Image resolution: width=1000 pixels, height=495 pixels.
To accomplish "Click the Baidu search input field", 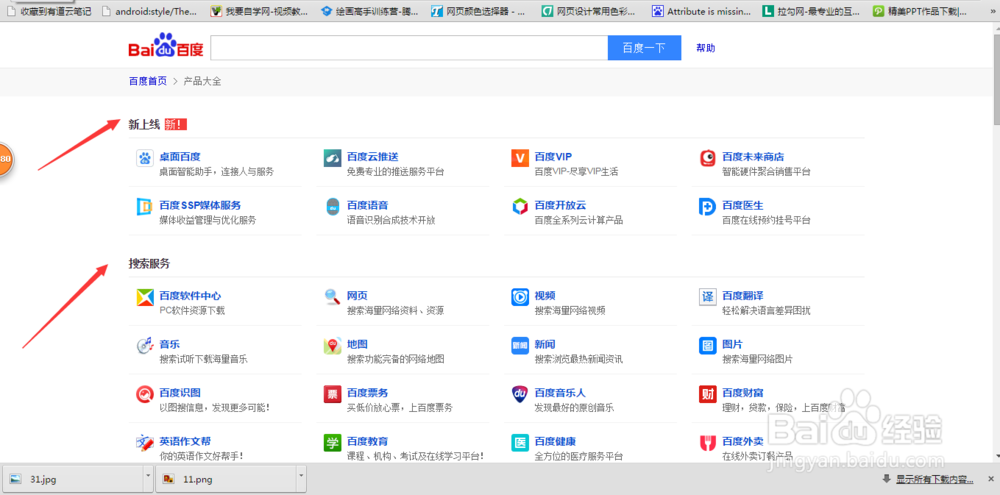I will pos(409,48).
